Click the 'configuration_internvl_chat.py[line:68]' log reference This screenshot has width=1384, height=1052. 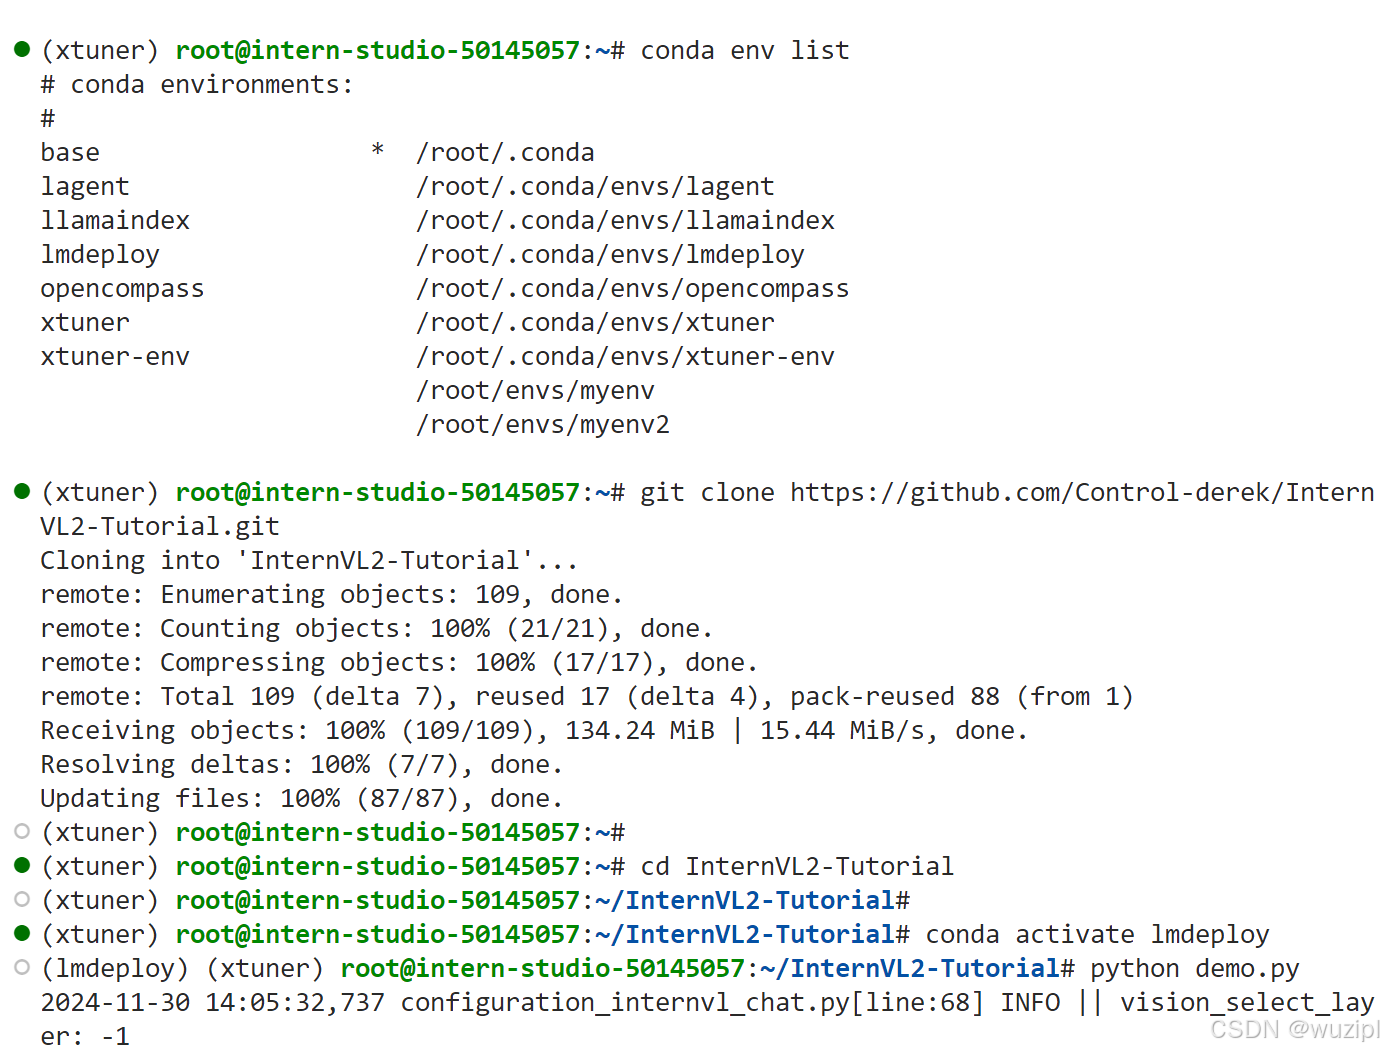[x=692, y=1002]
